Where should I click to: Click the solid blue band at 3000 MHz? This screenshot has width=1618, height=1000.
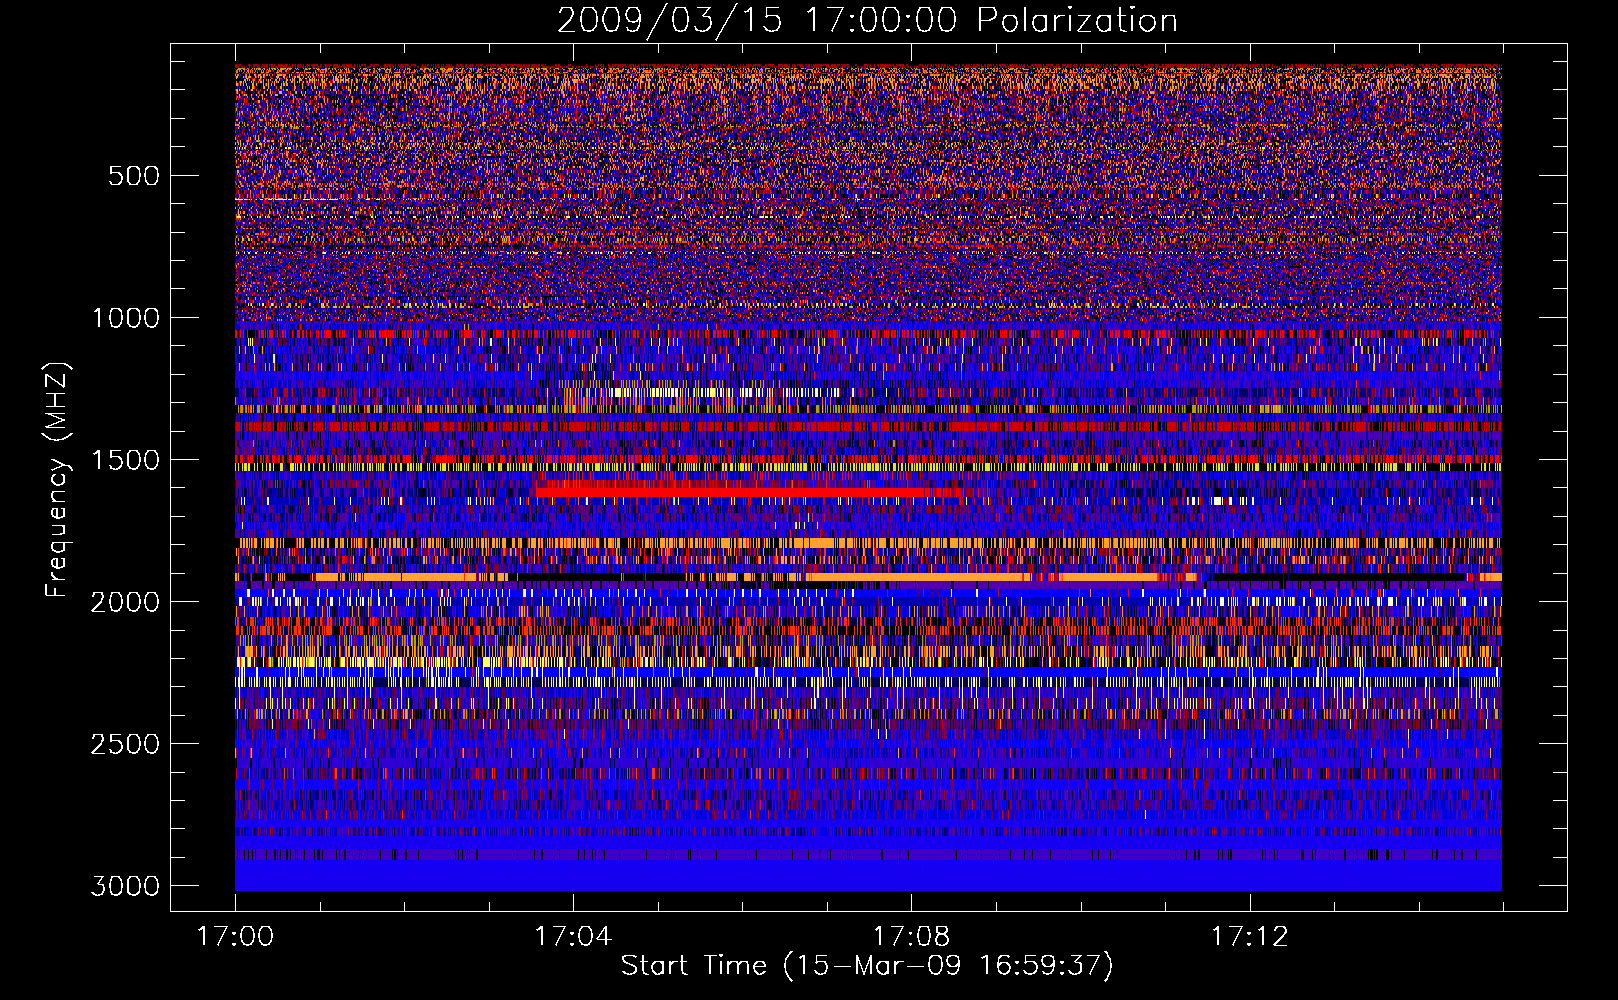pos(868,876)
